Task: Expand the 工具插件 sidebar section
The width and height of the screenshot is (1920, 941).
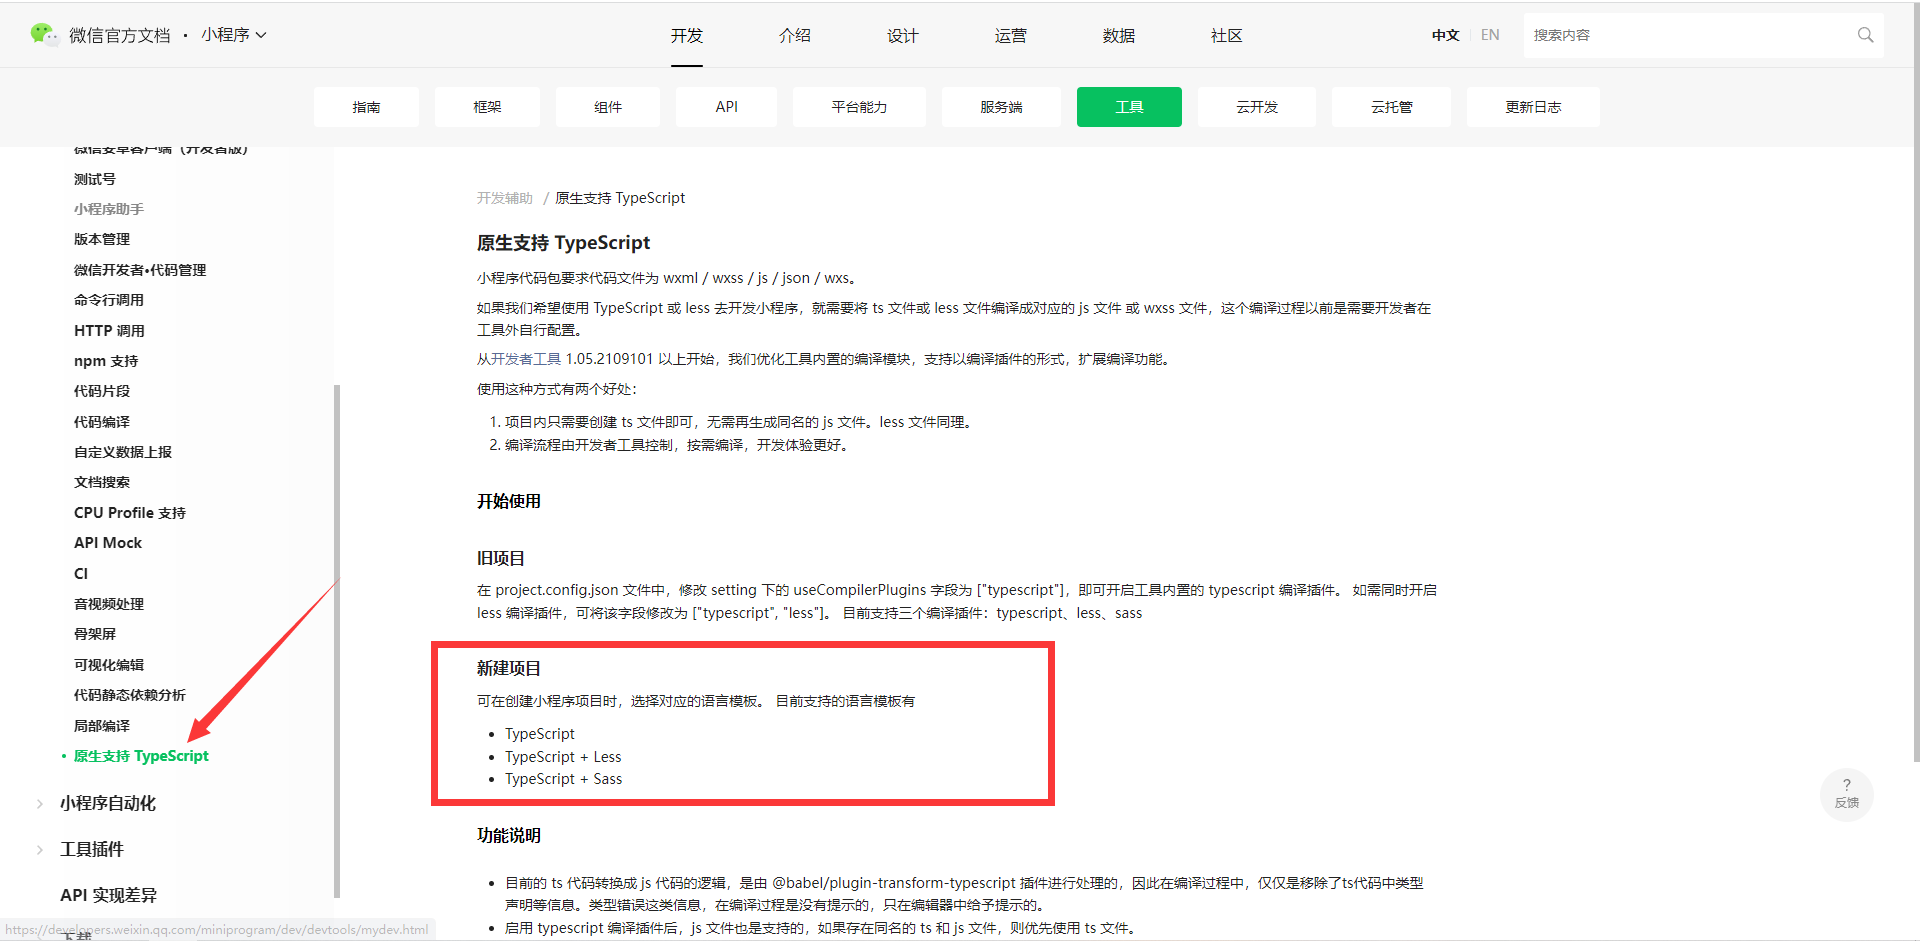Action: pos(91,848)
